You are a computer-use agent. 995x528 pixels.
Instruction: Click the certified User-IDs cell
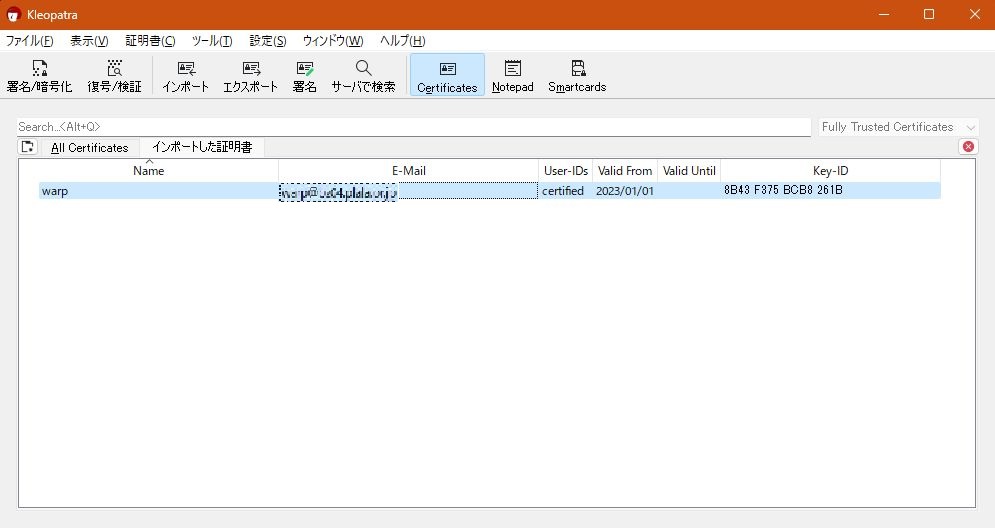tap(565, 191)
